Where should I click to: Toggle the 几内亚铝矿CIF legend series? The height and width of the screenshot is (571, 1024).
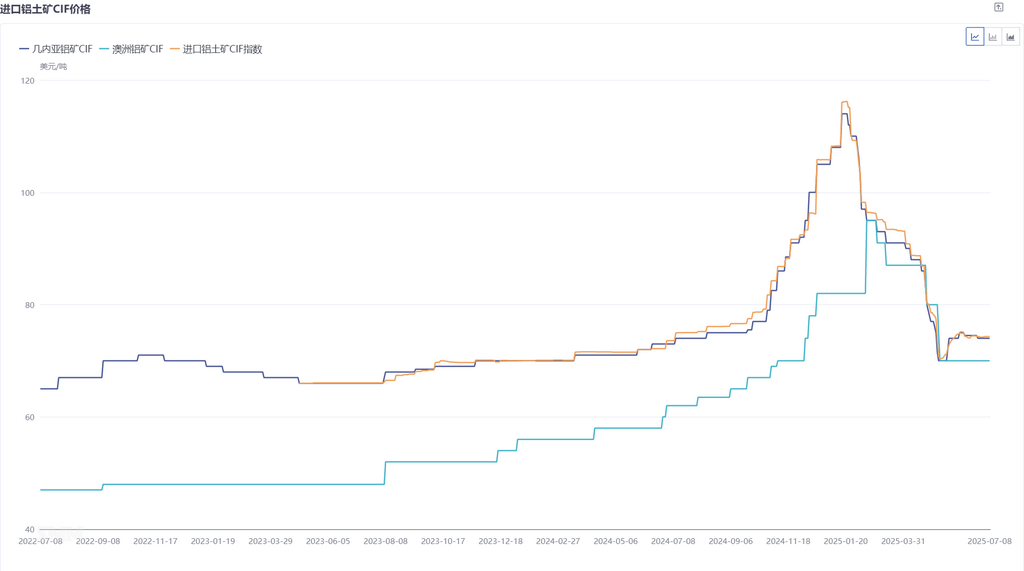[x=62, y=49]
